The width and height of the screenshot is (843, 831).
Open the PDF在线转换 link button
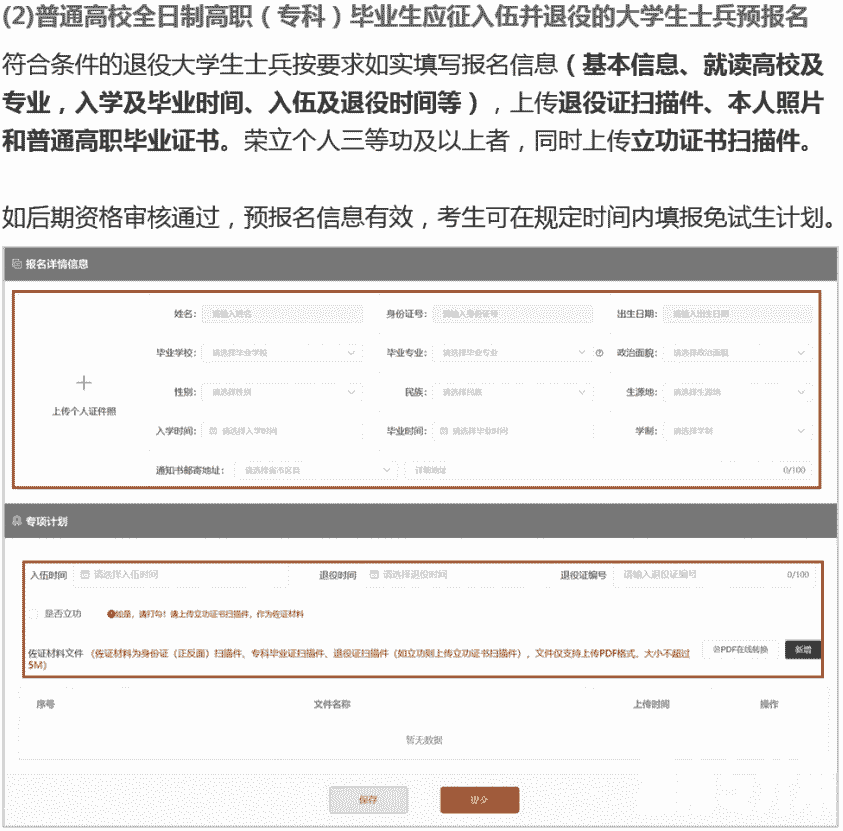741,650
